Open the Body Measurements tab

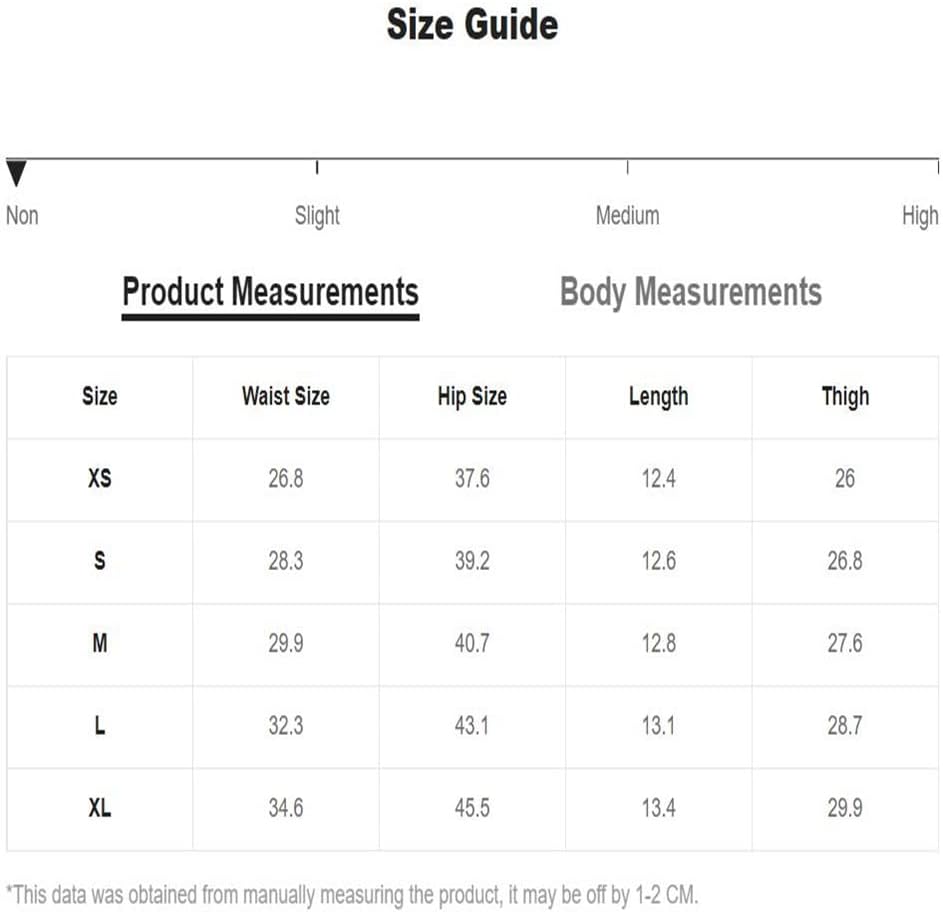coord(690,292)
